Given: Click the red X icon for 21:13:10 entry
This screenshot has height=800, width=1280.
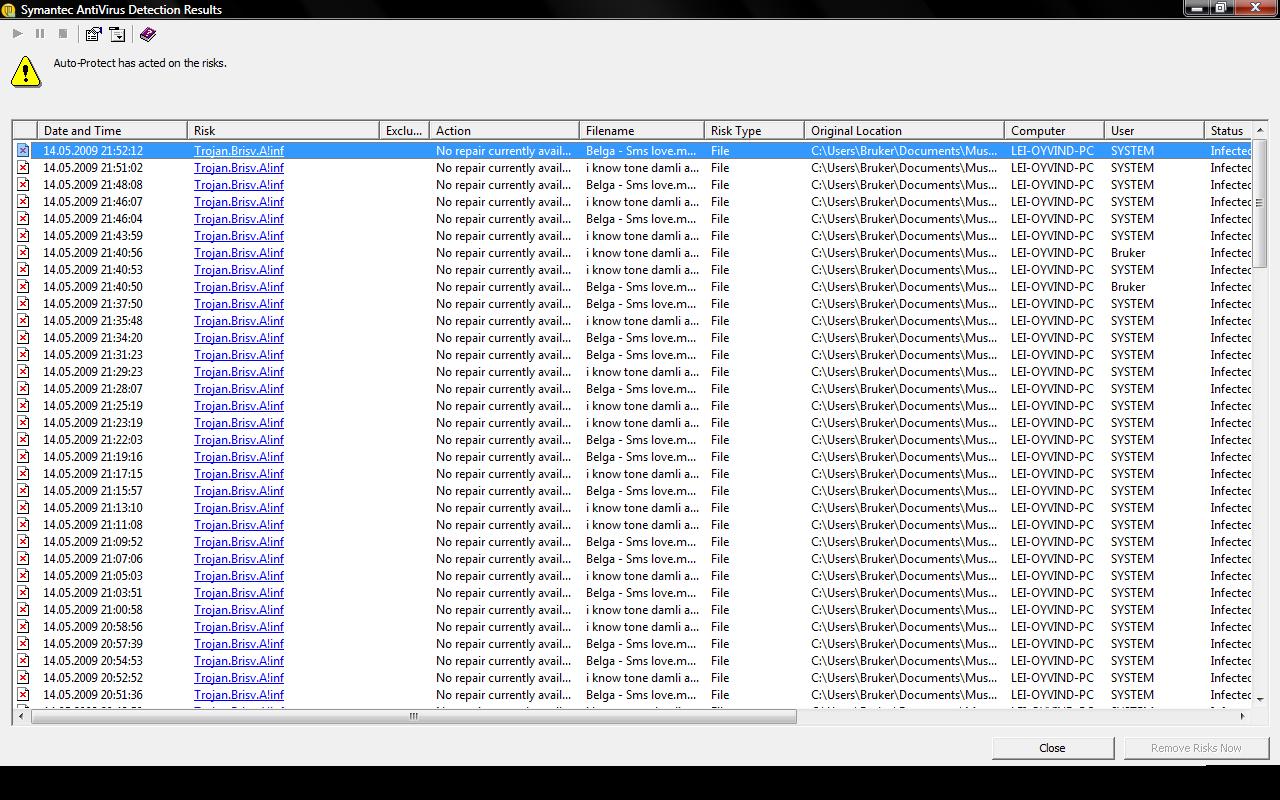Looking at the screenshot, I should point(23,508).
